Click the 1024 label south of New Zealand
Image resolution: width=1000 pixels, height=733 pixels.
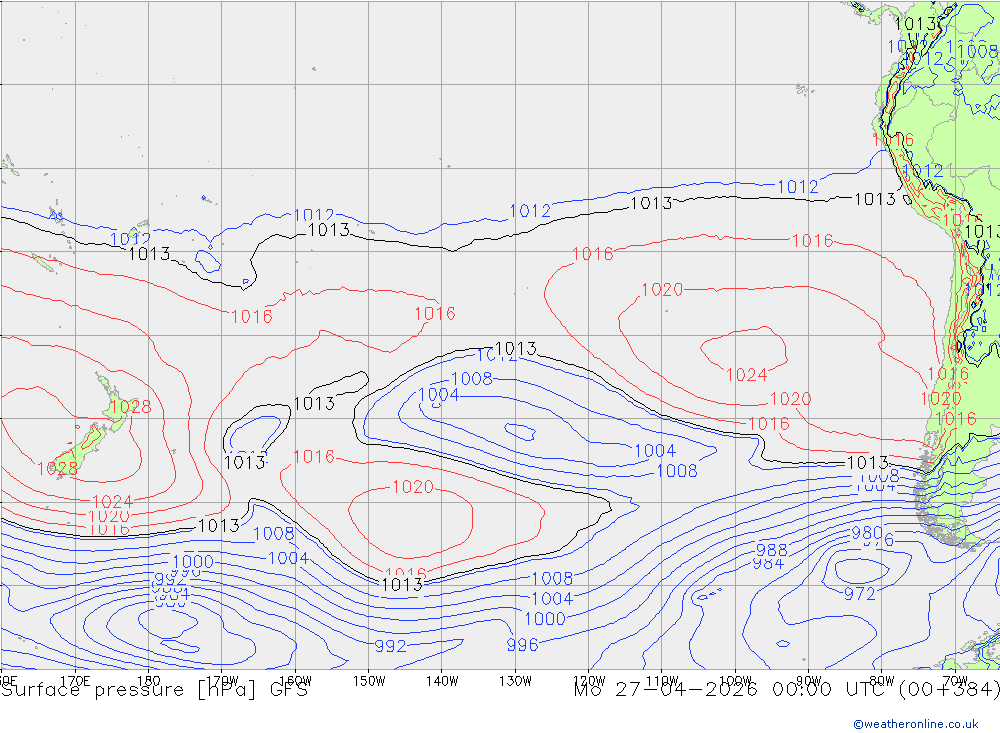pyautogui.click(x=112, y=502)
